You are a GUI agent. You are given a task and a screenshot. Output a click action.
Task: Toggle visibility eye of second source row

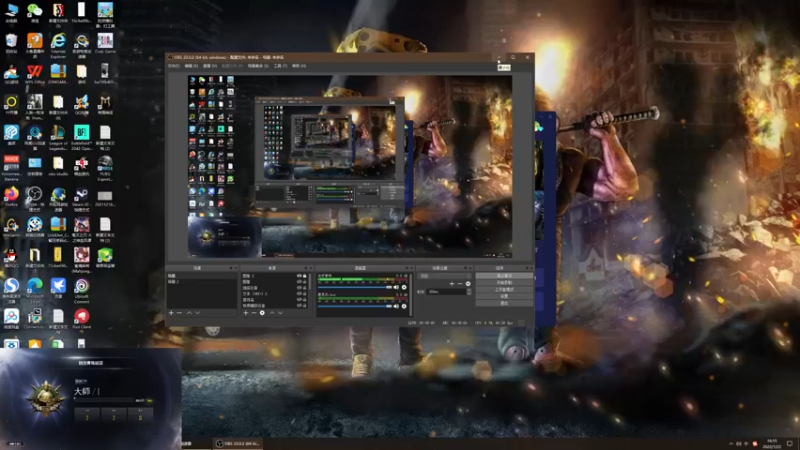299,282
